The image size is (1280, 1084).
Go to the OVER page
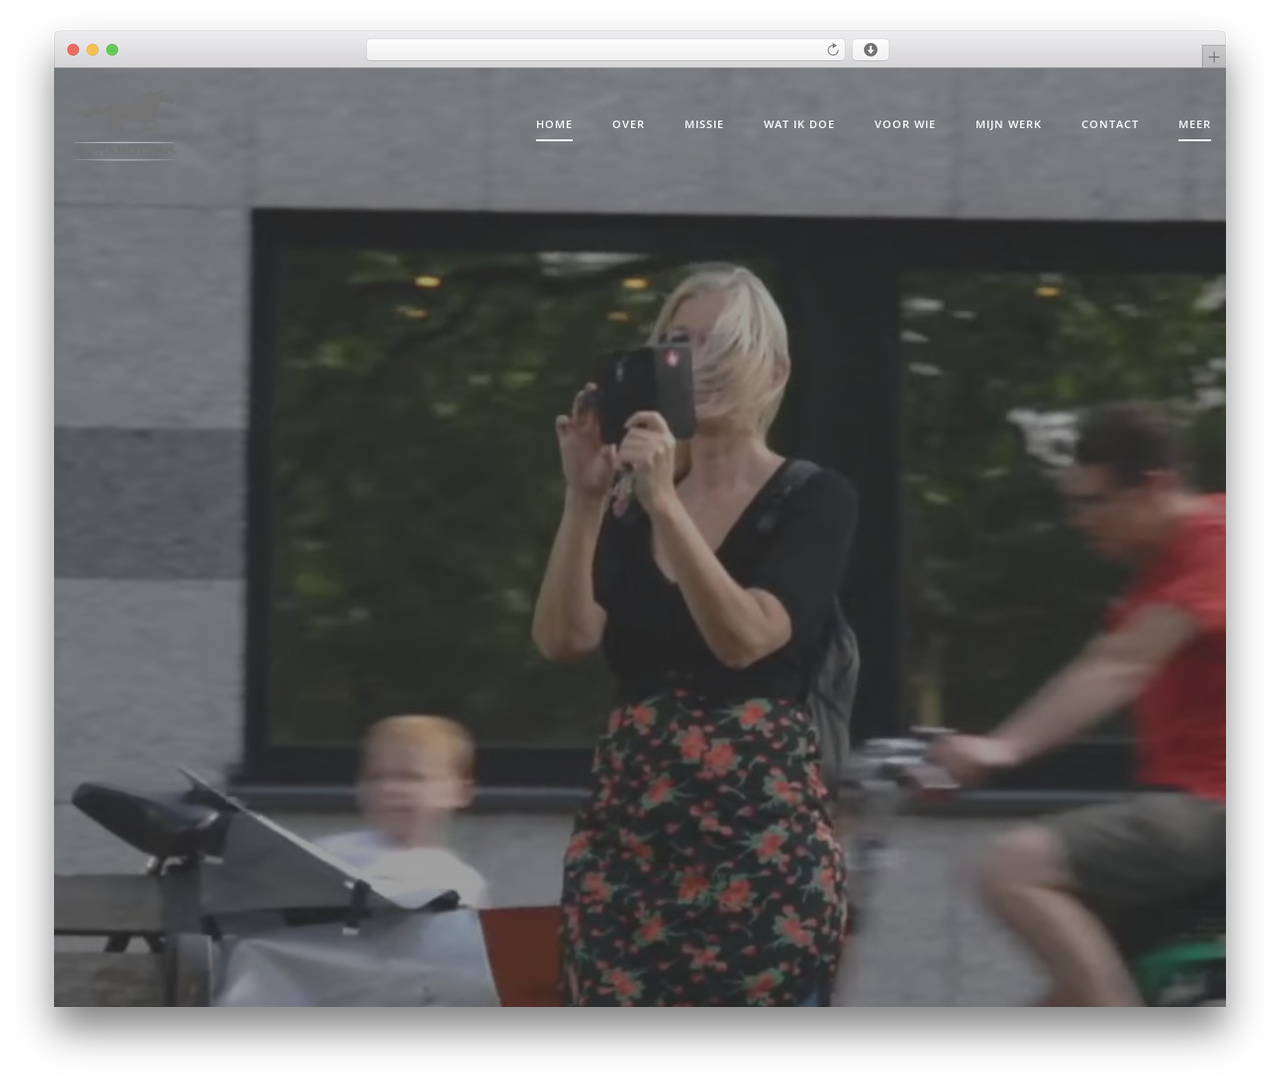coord(628,124)
